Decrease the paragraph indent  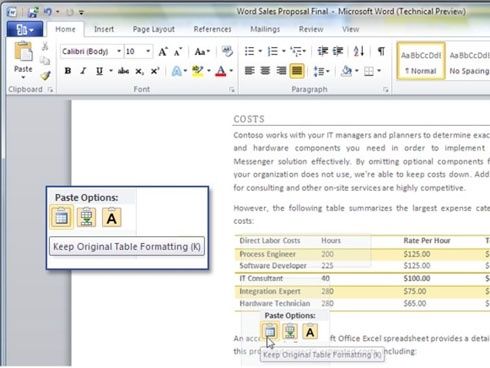tap(322, 51)
